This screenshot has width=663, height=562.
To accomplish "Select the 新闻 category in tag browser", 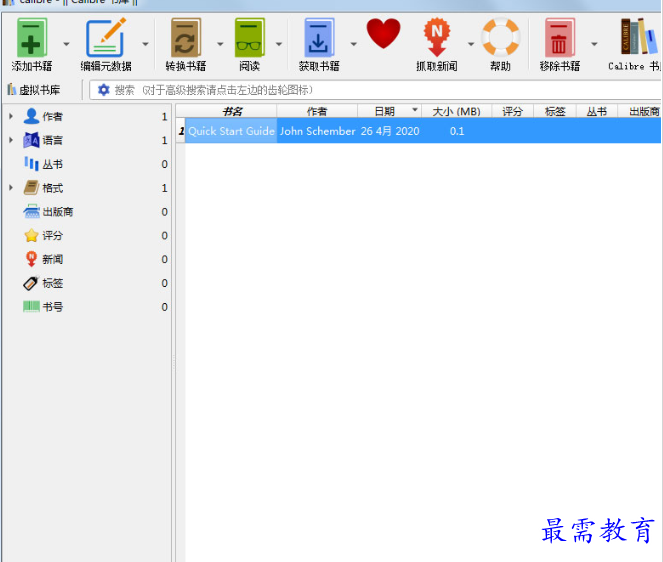I will coord(52,259).
